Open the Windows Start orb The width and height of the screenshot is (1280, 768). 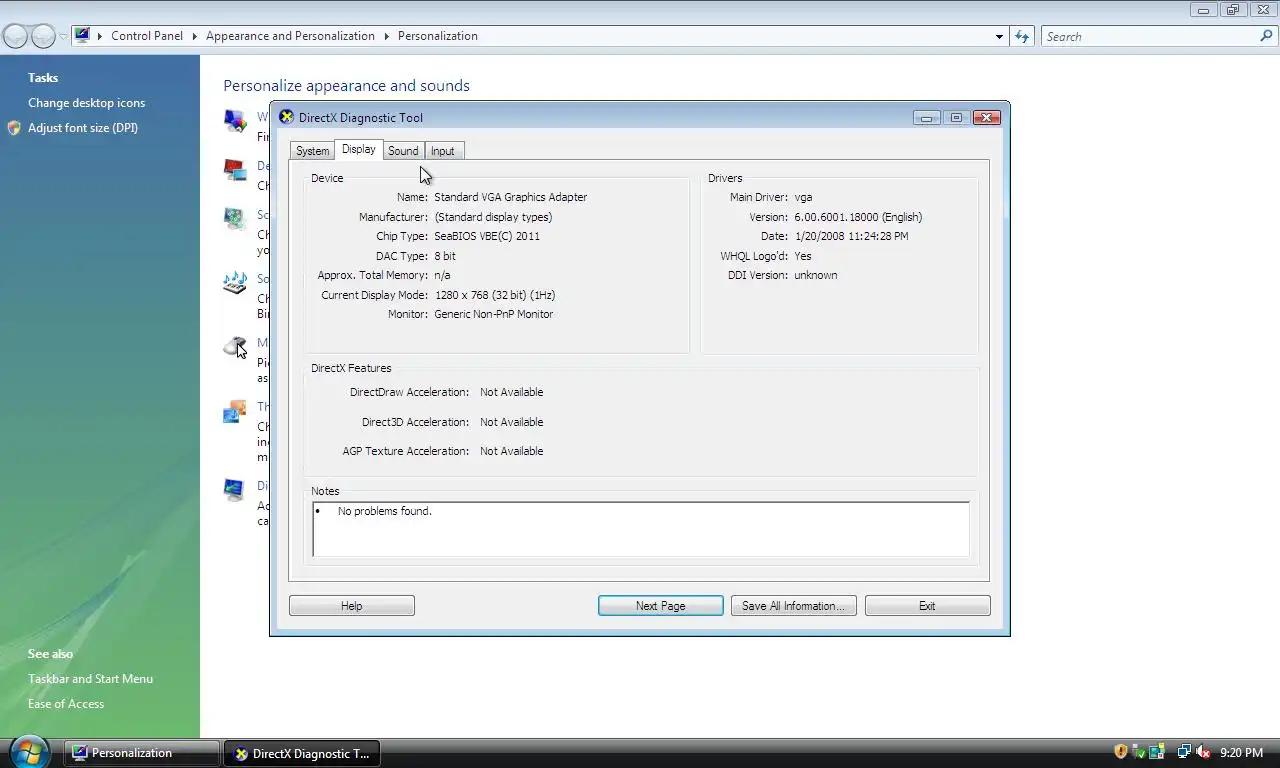(28, 750)
